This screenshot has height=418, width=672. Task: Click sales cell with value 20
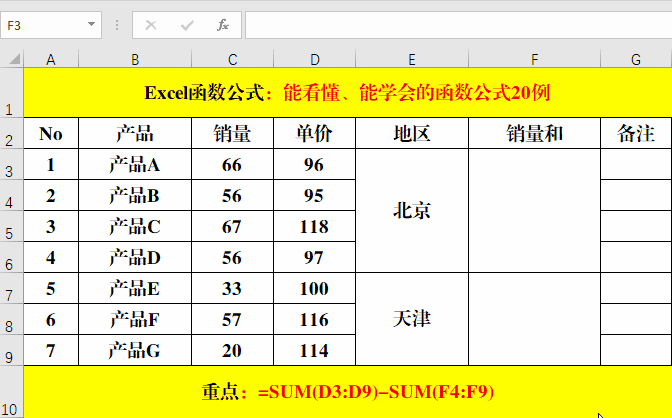(x=232, y=350)
